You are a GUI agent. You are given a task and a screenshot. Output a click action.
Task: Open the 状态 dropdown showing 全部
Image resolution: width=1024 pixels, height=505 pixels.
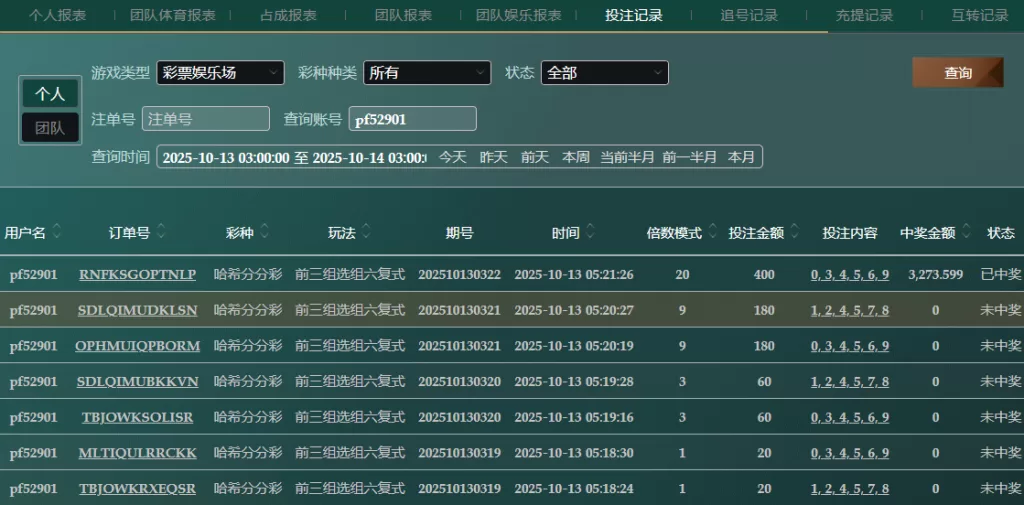604,73
